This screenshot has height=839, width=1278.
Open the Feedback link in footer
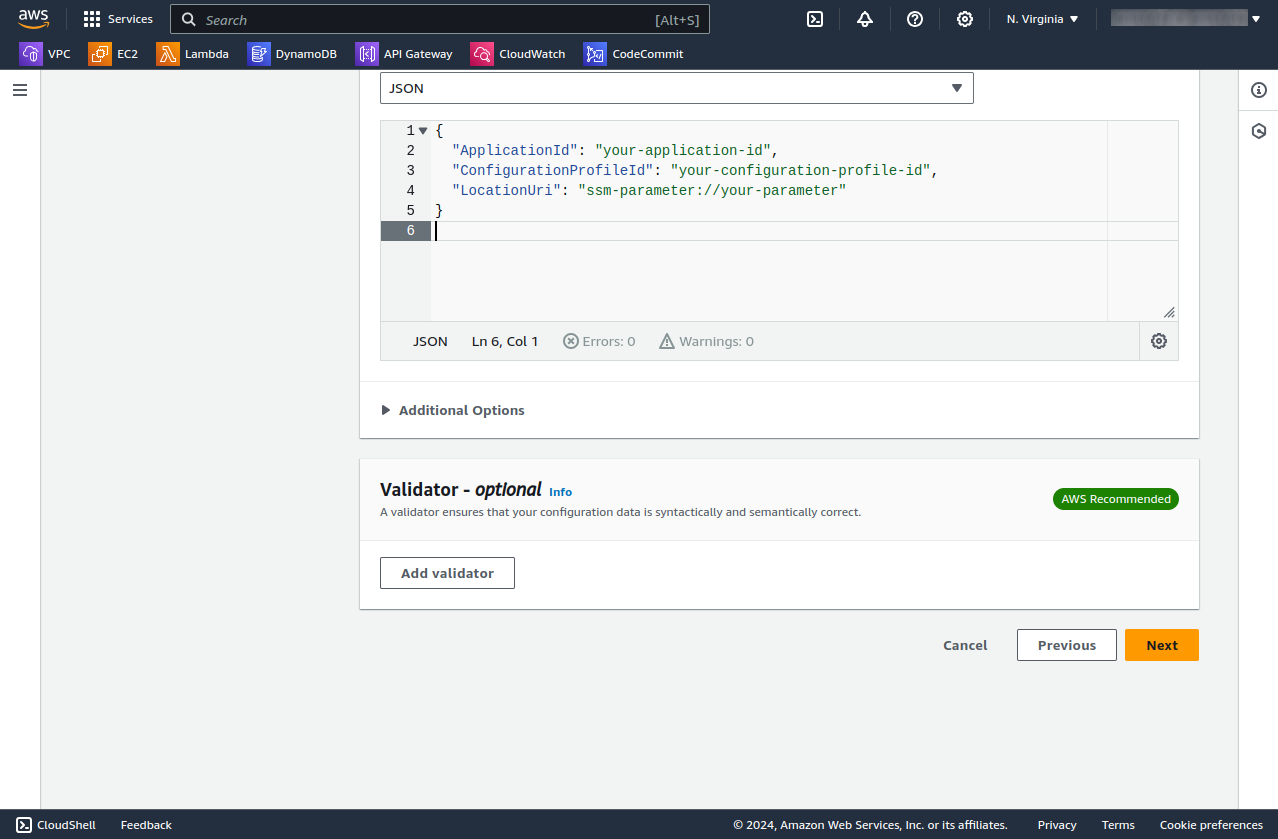coord(146,825)
